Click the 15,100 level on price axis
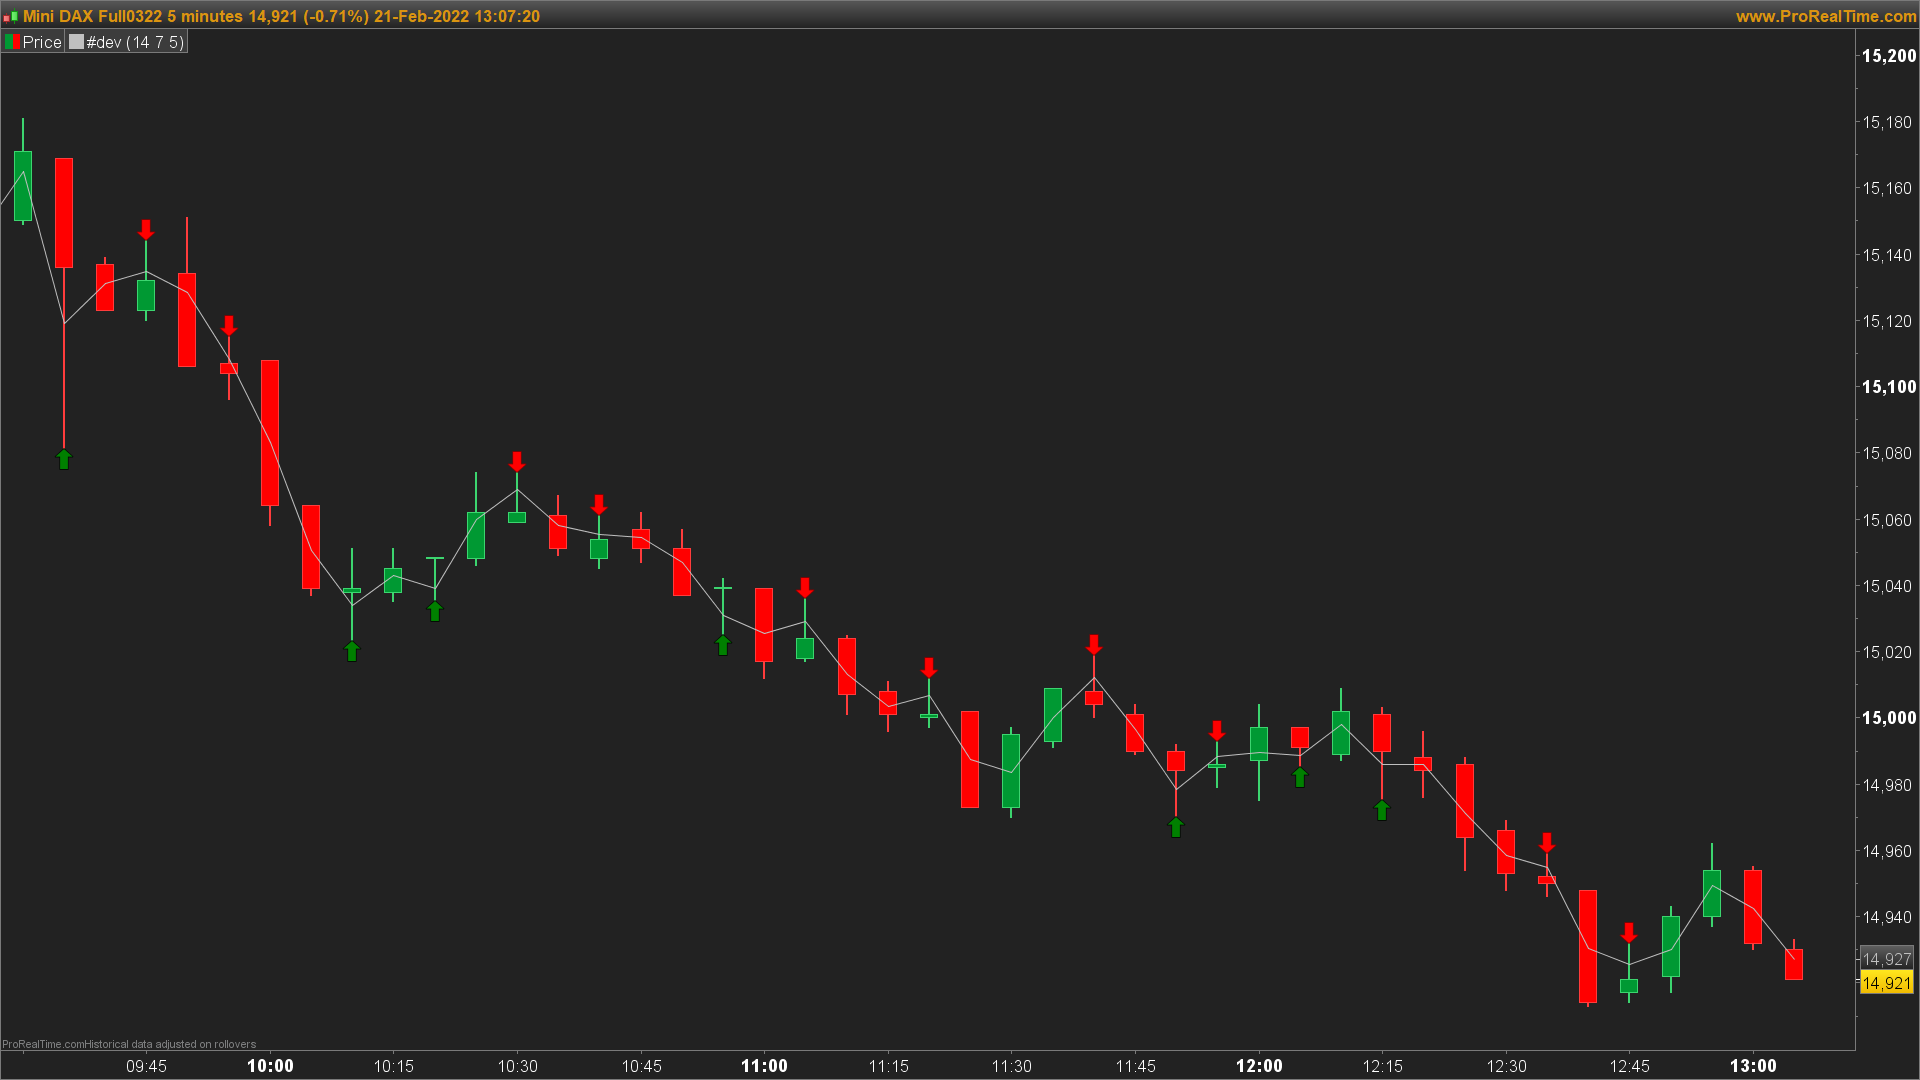 click(x=1888, y=387)
